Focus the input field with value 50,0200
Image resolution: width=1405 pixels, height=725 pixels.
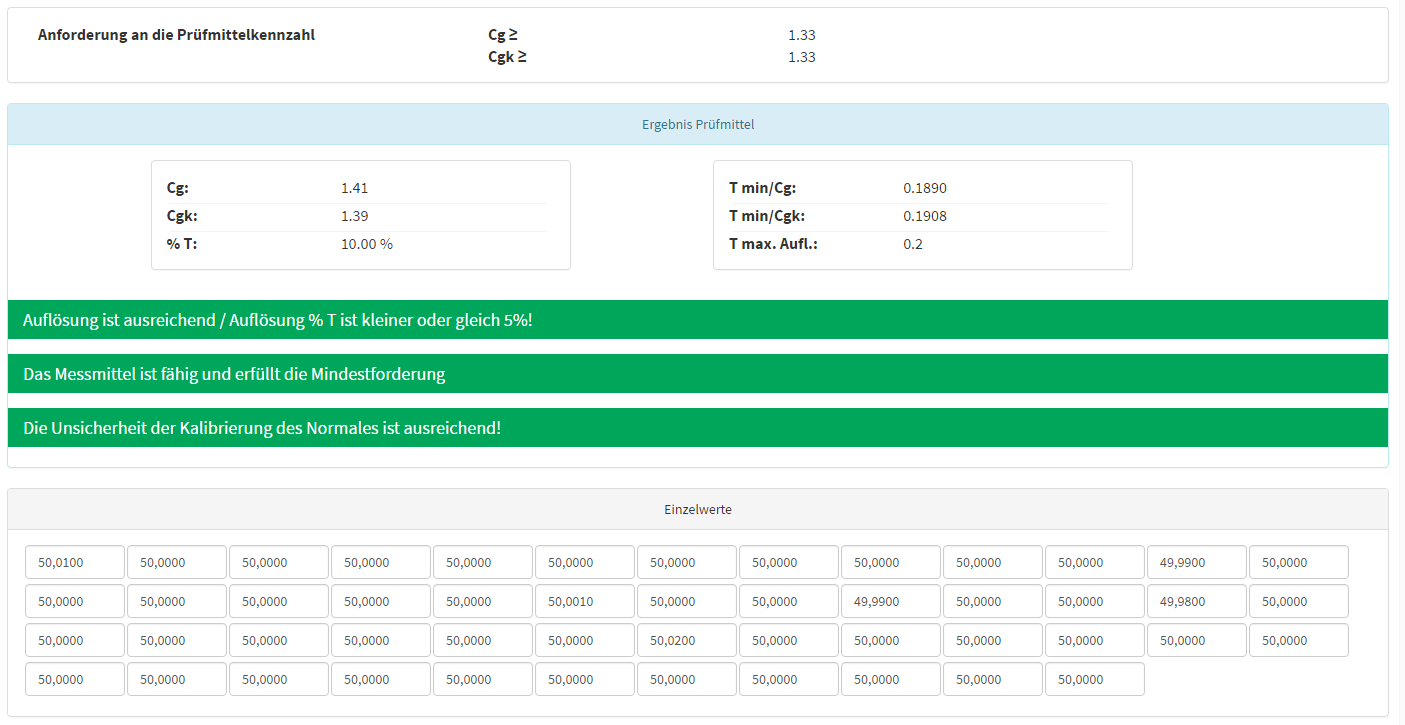coord(687,640)
